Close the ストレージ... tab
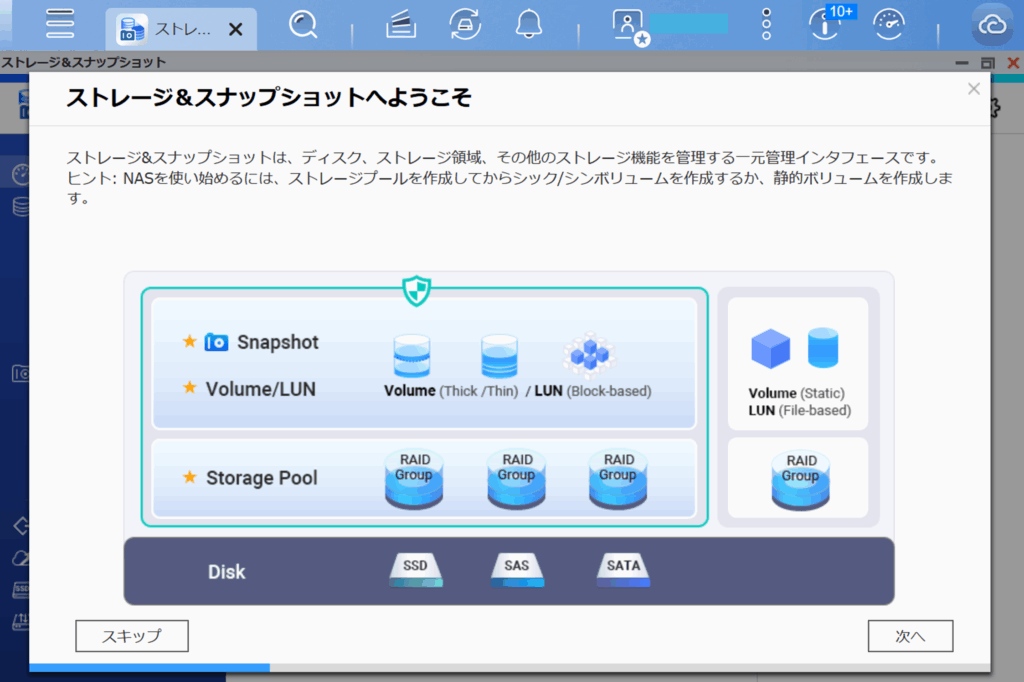Image resolution: width=1024 pixels, height=682 pixels. (236, 29)
